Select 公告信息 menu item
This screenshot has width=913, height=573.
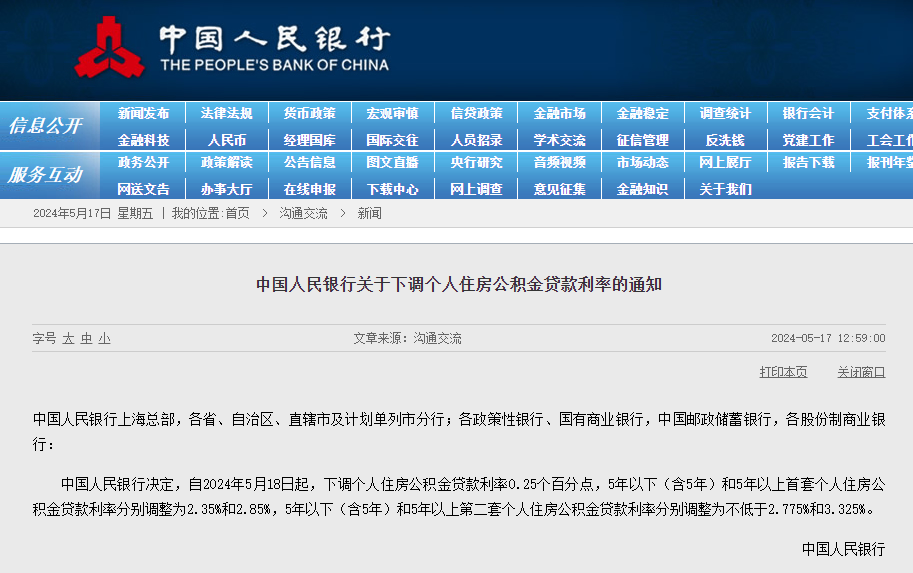pyautogui.click(x=310, y=162)
